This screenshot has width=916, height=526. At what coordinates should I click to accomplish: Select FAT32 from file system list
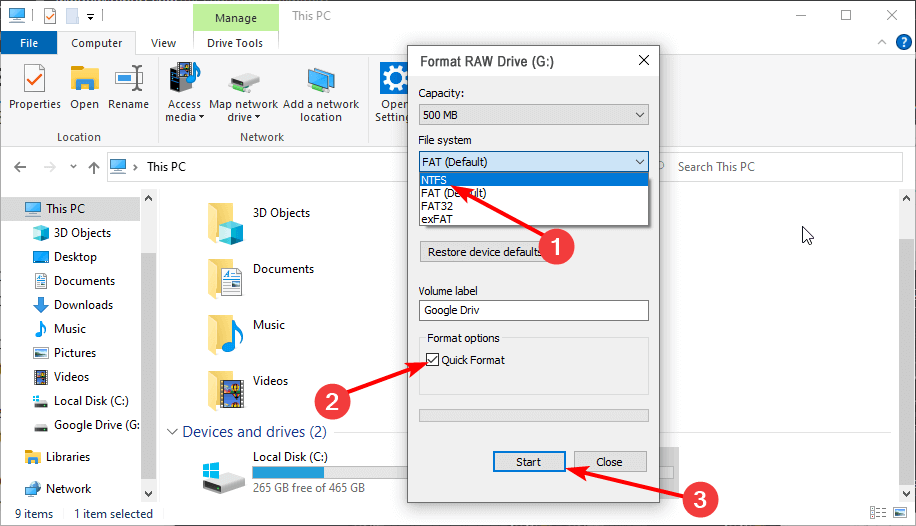(533, 206)
